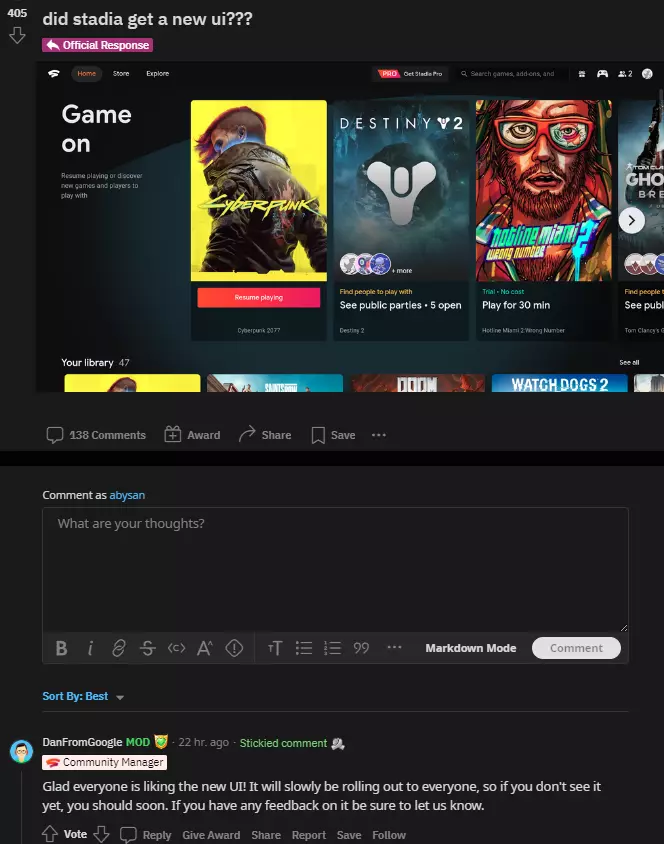Insert a bulleted list
The height and width of the screenshot is (844, 664).
pos(304,648)
